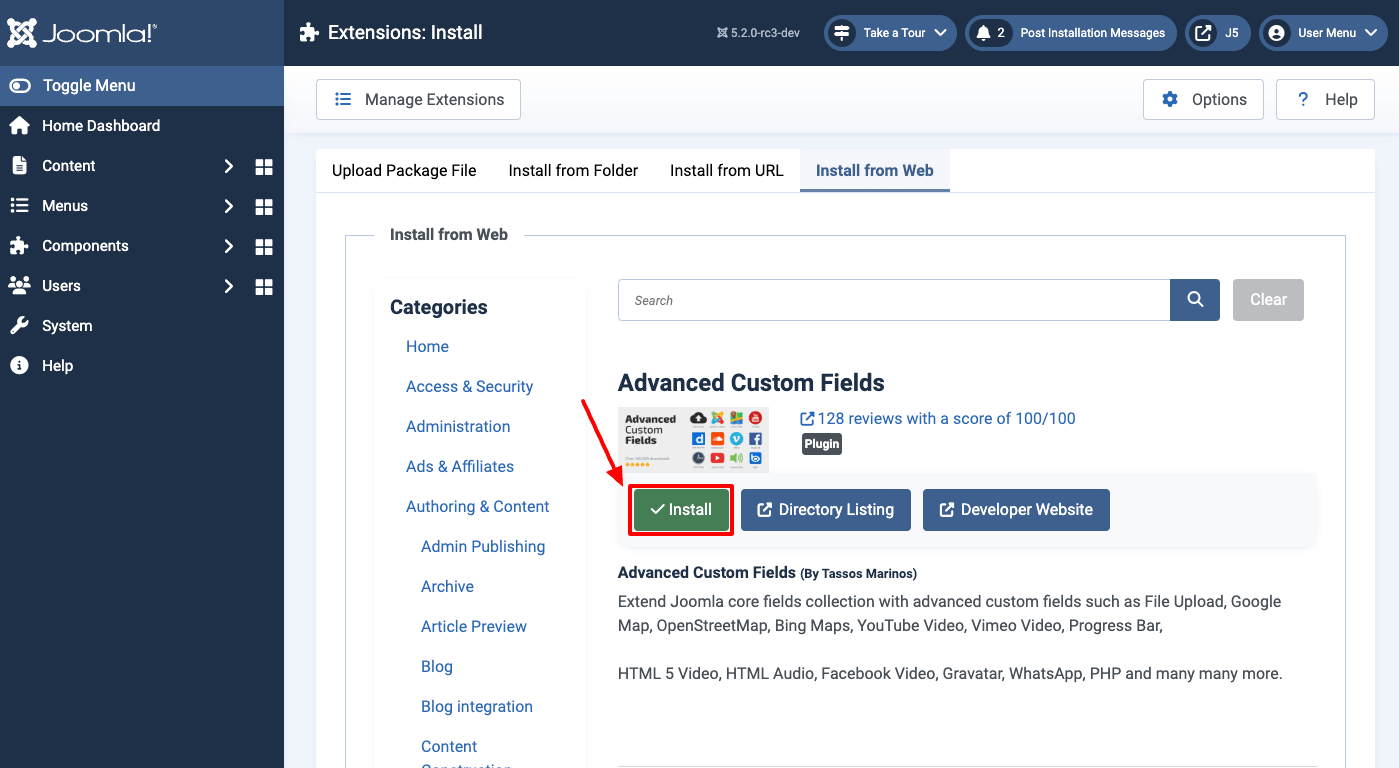1399x768 pixels.
Task: Click the Help info icon in sidebar
Action: (19, 366)
